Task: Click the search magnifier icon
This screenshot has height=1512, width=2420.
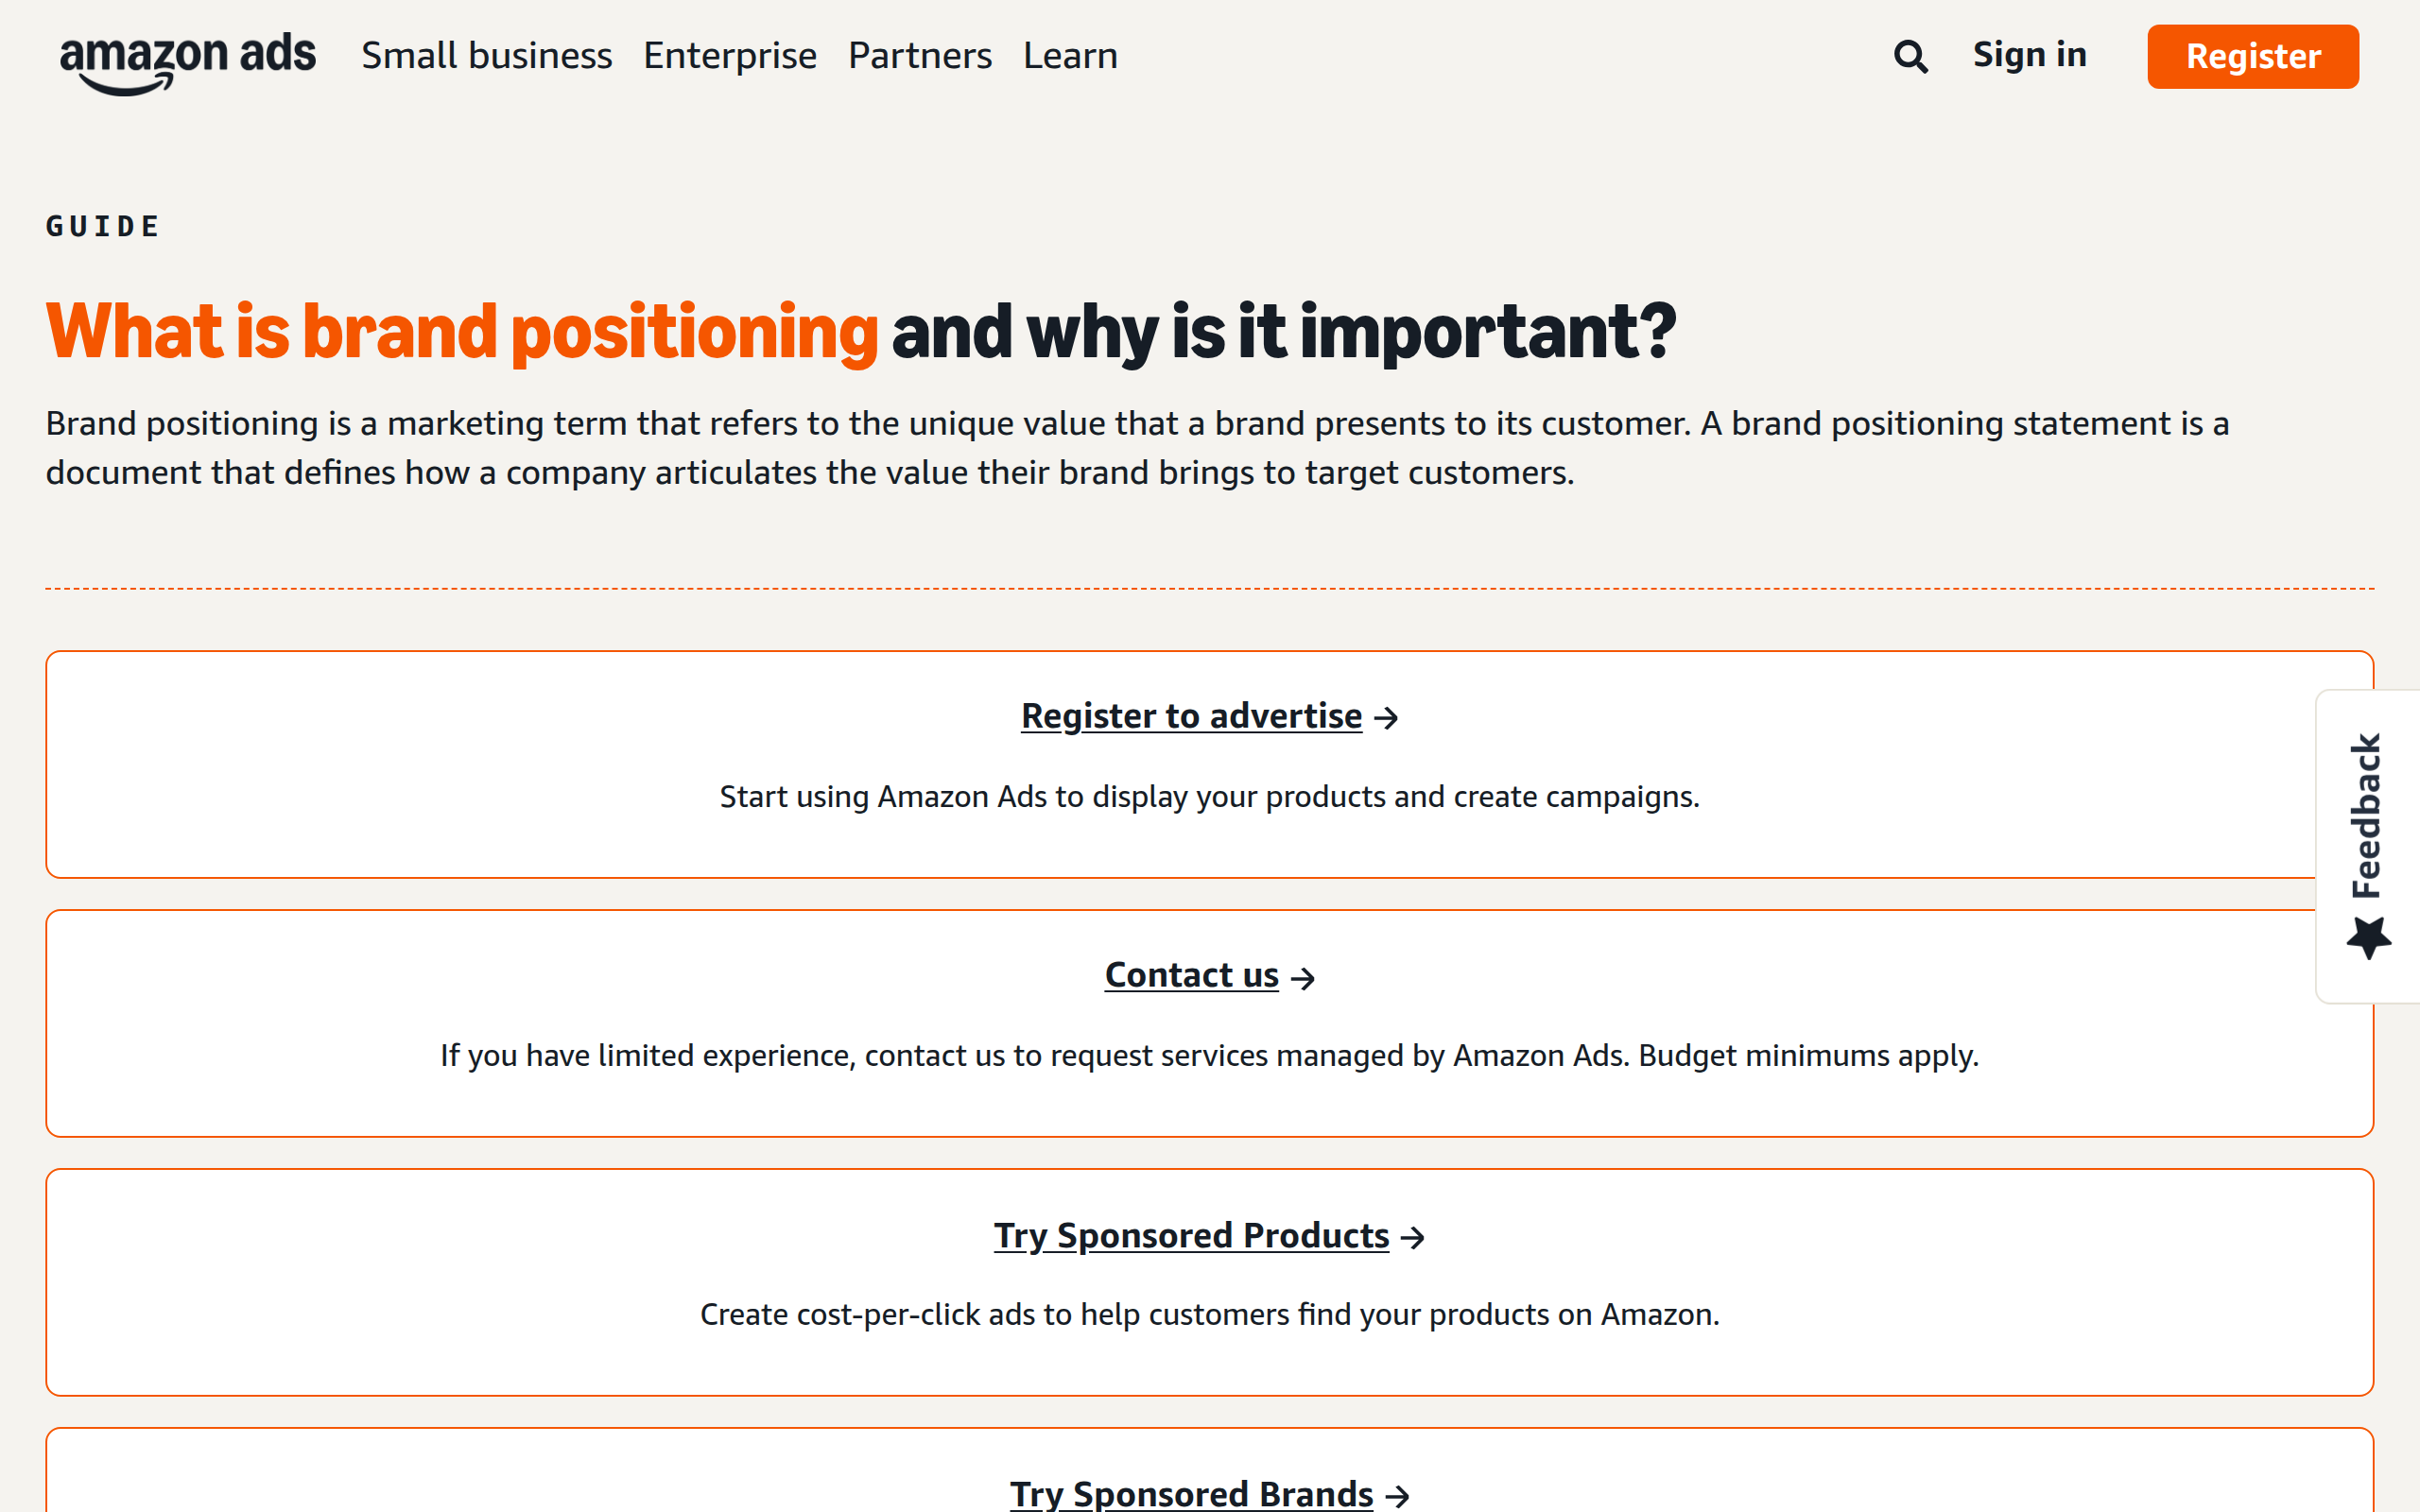Action: click(x=1910, y=56)
